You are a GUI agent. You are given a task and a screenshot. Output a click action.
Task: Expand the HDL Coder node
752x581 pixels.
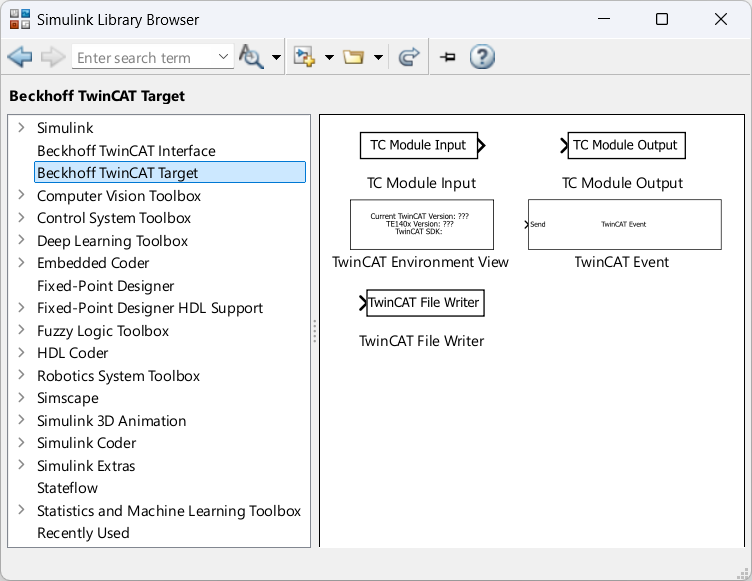point(21,353)
